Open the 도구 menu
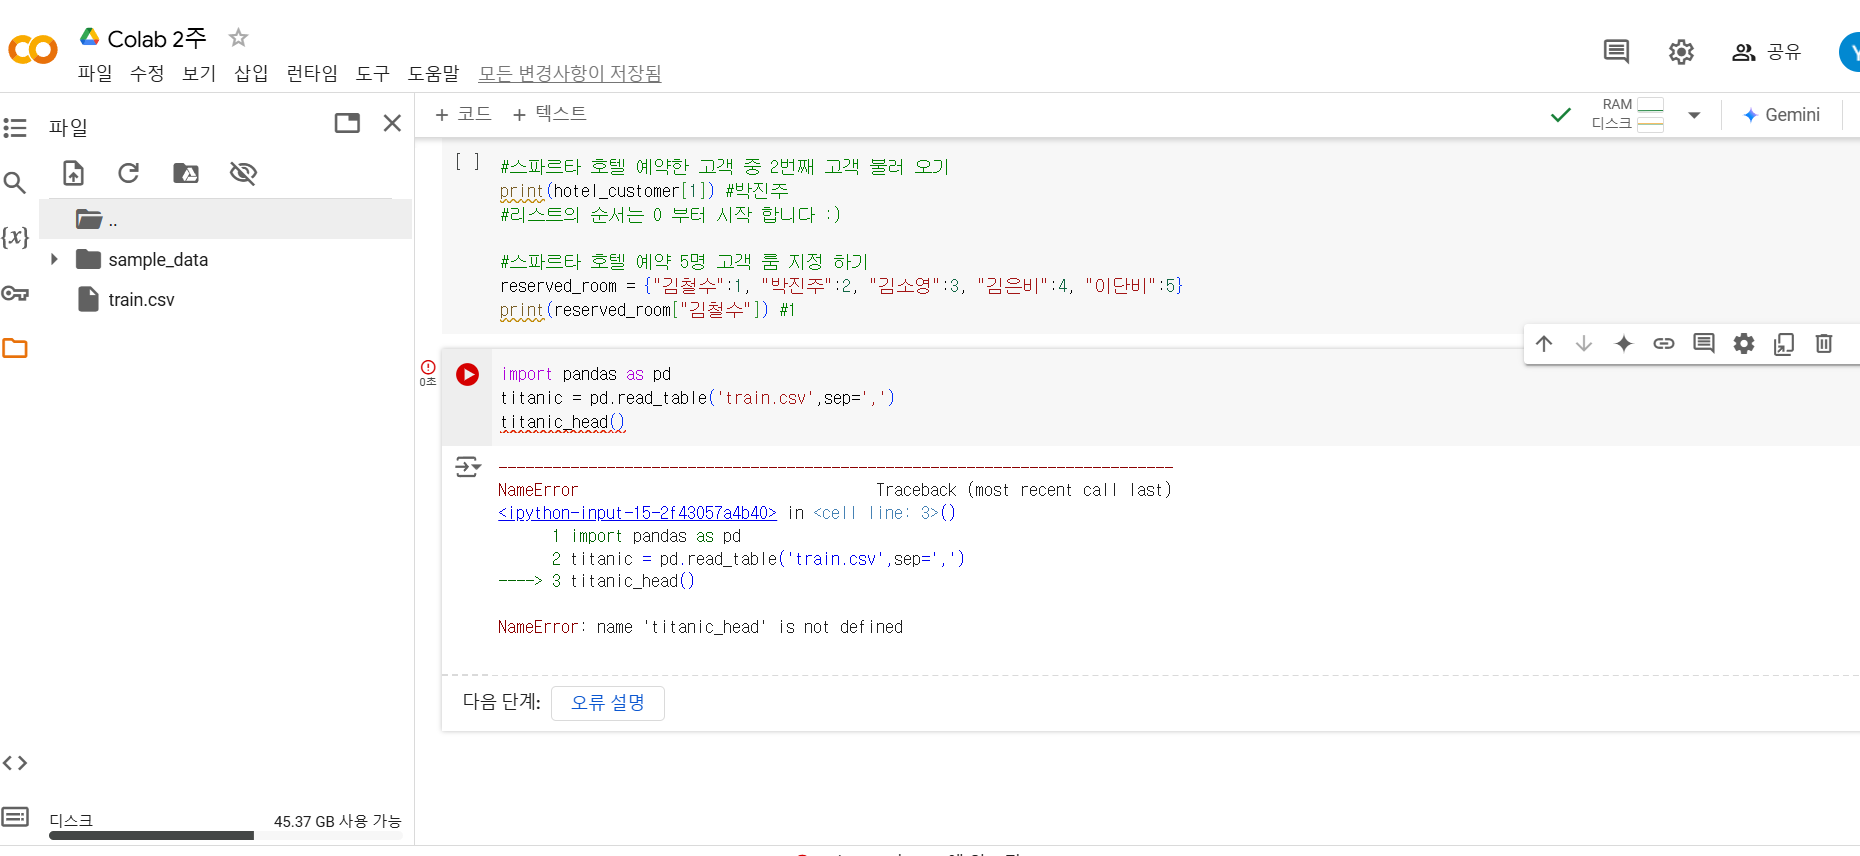The image size is (1860, 856). tap(373, 73)
